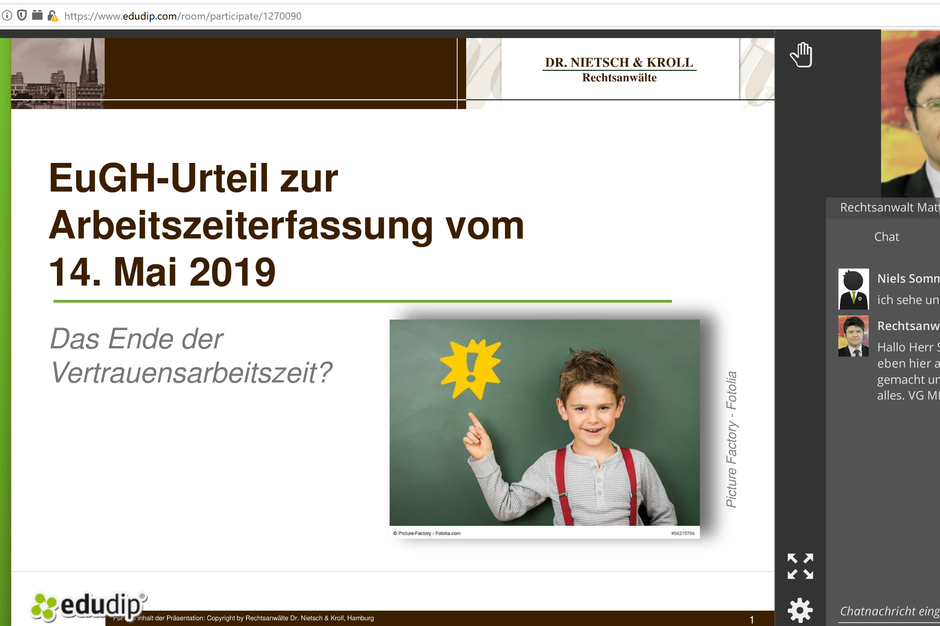Image resolution: width=940 pixels, height=626 pixels.
Task: Select the Chat tab
Action: point(886,237)
